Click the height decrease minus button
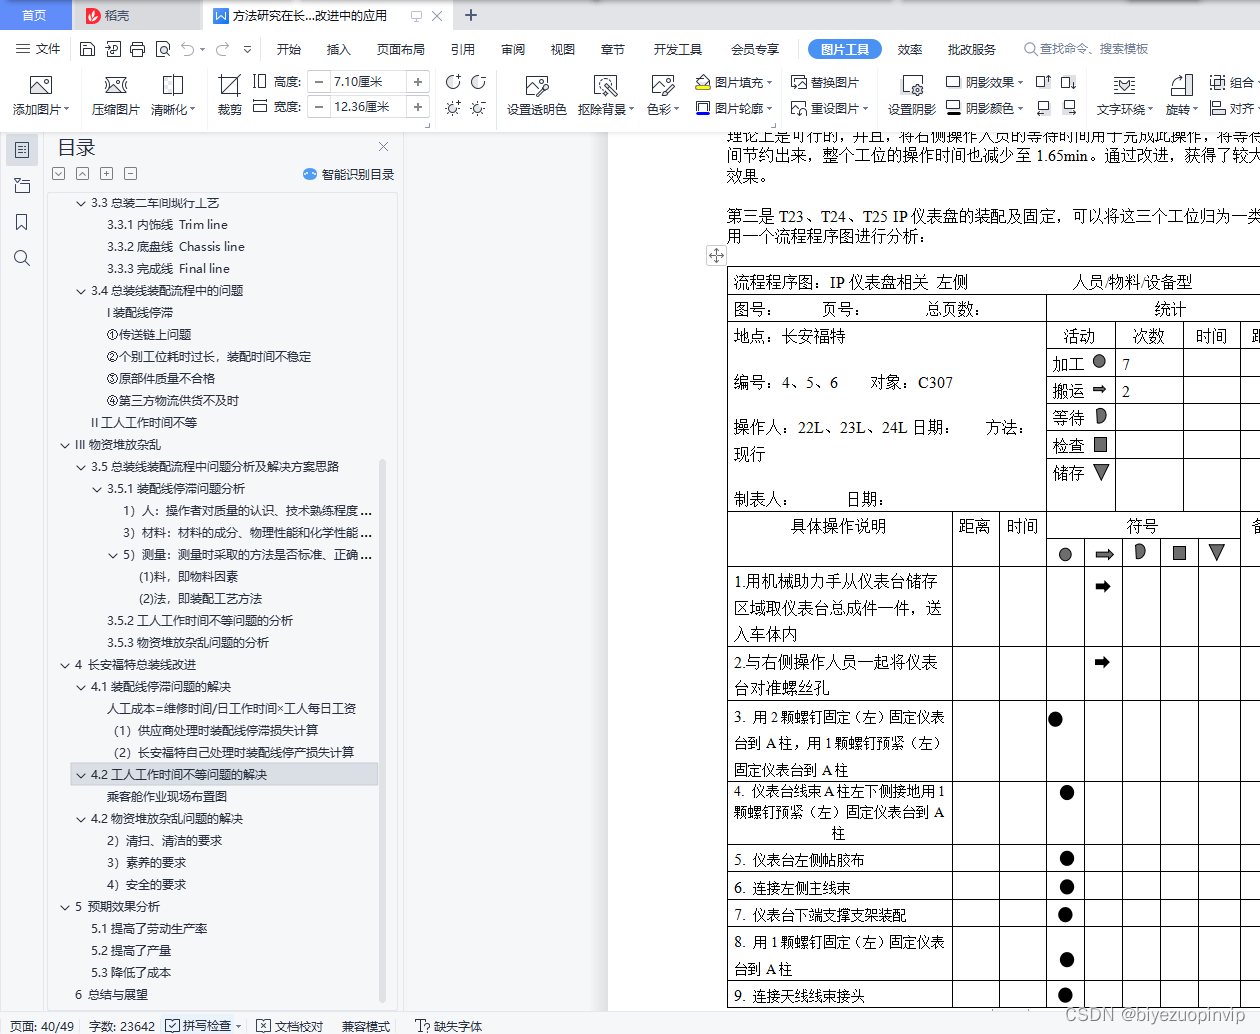Viewport: 1260px width, 1034px height. point(319,82)
